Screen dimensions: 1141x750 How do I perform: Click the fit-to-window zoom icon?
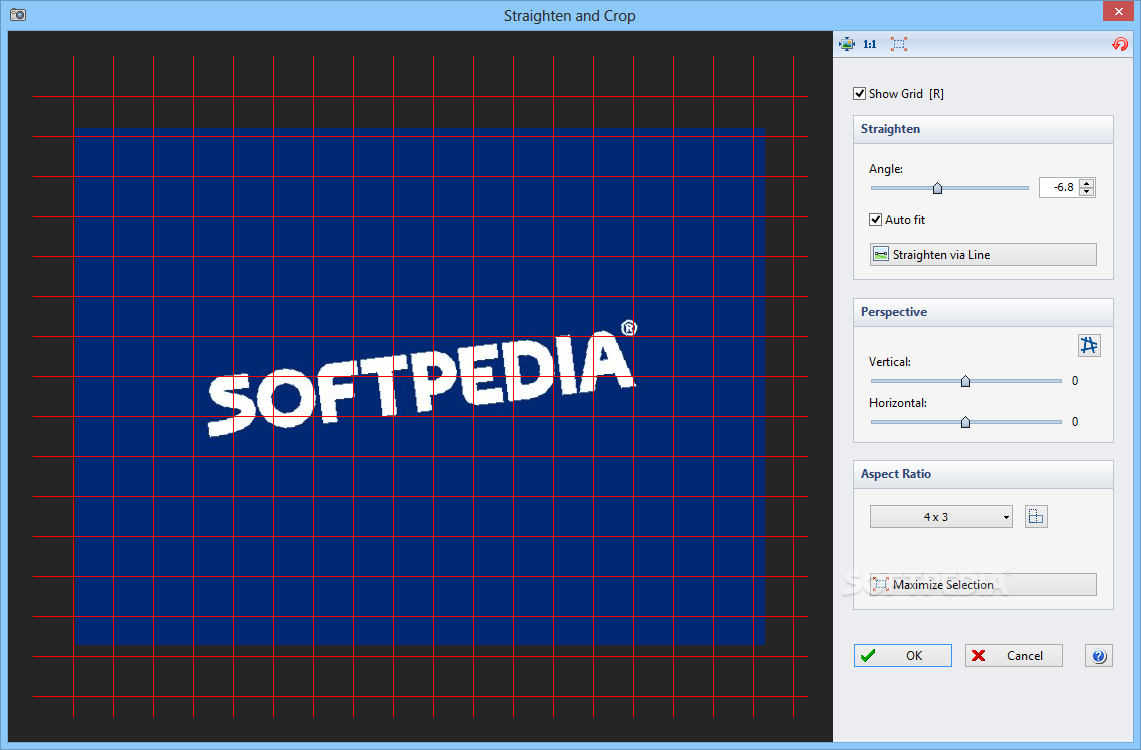click(847, 44)
